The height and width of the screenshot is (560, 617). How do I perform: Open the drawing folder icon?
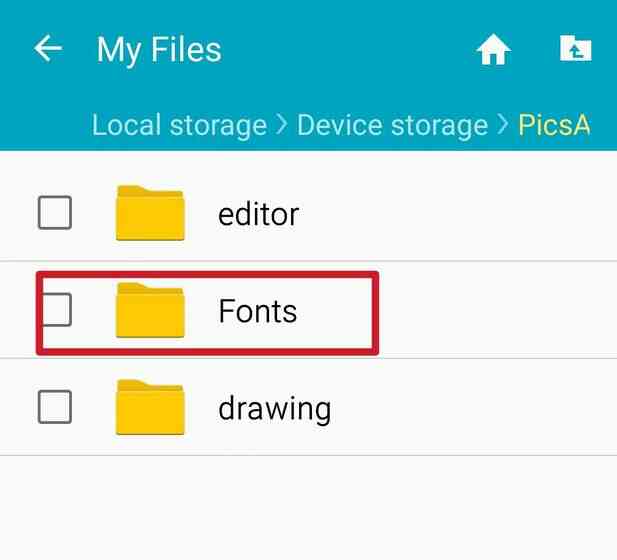click(150, 407)
